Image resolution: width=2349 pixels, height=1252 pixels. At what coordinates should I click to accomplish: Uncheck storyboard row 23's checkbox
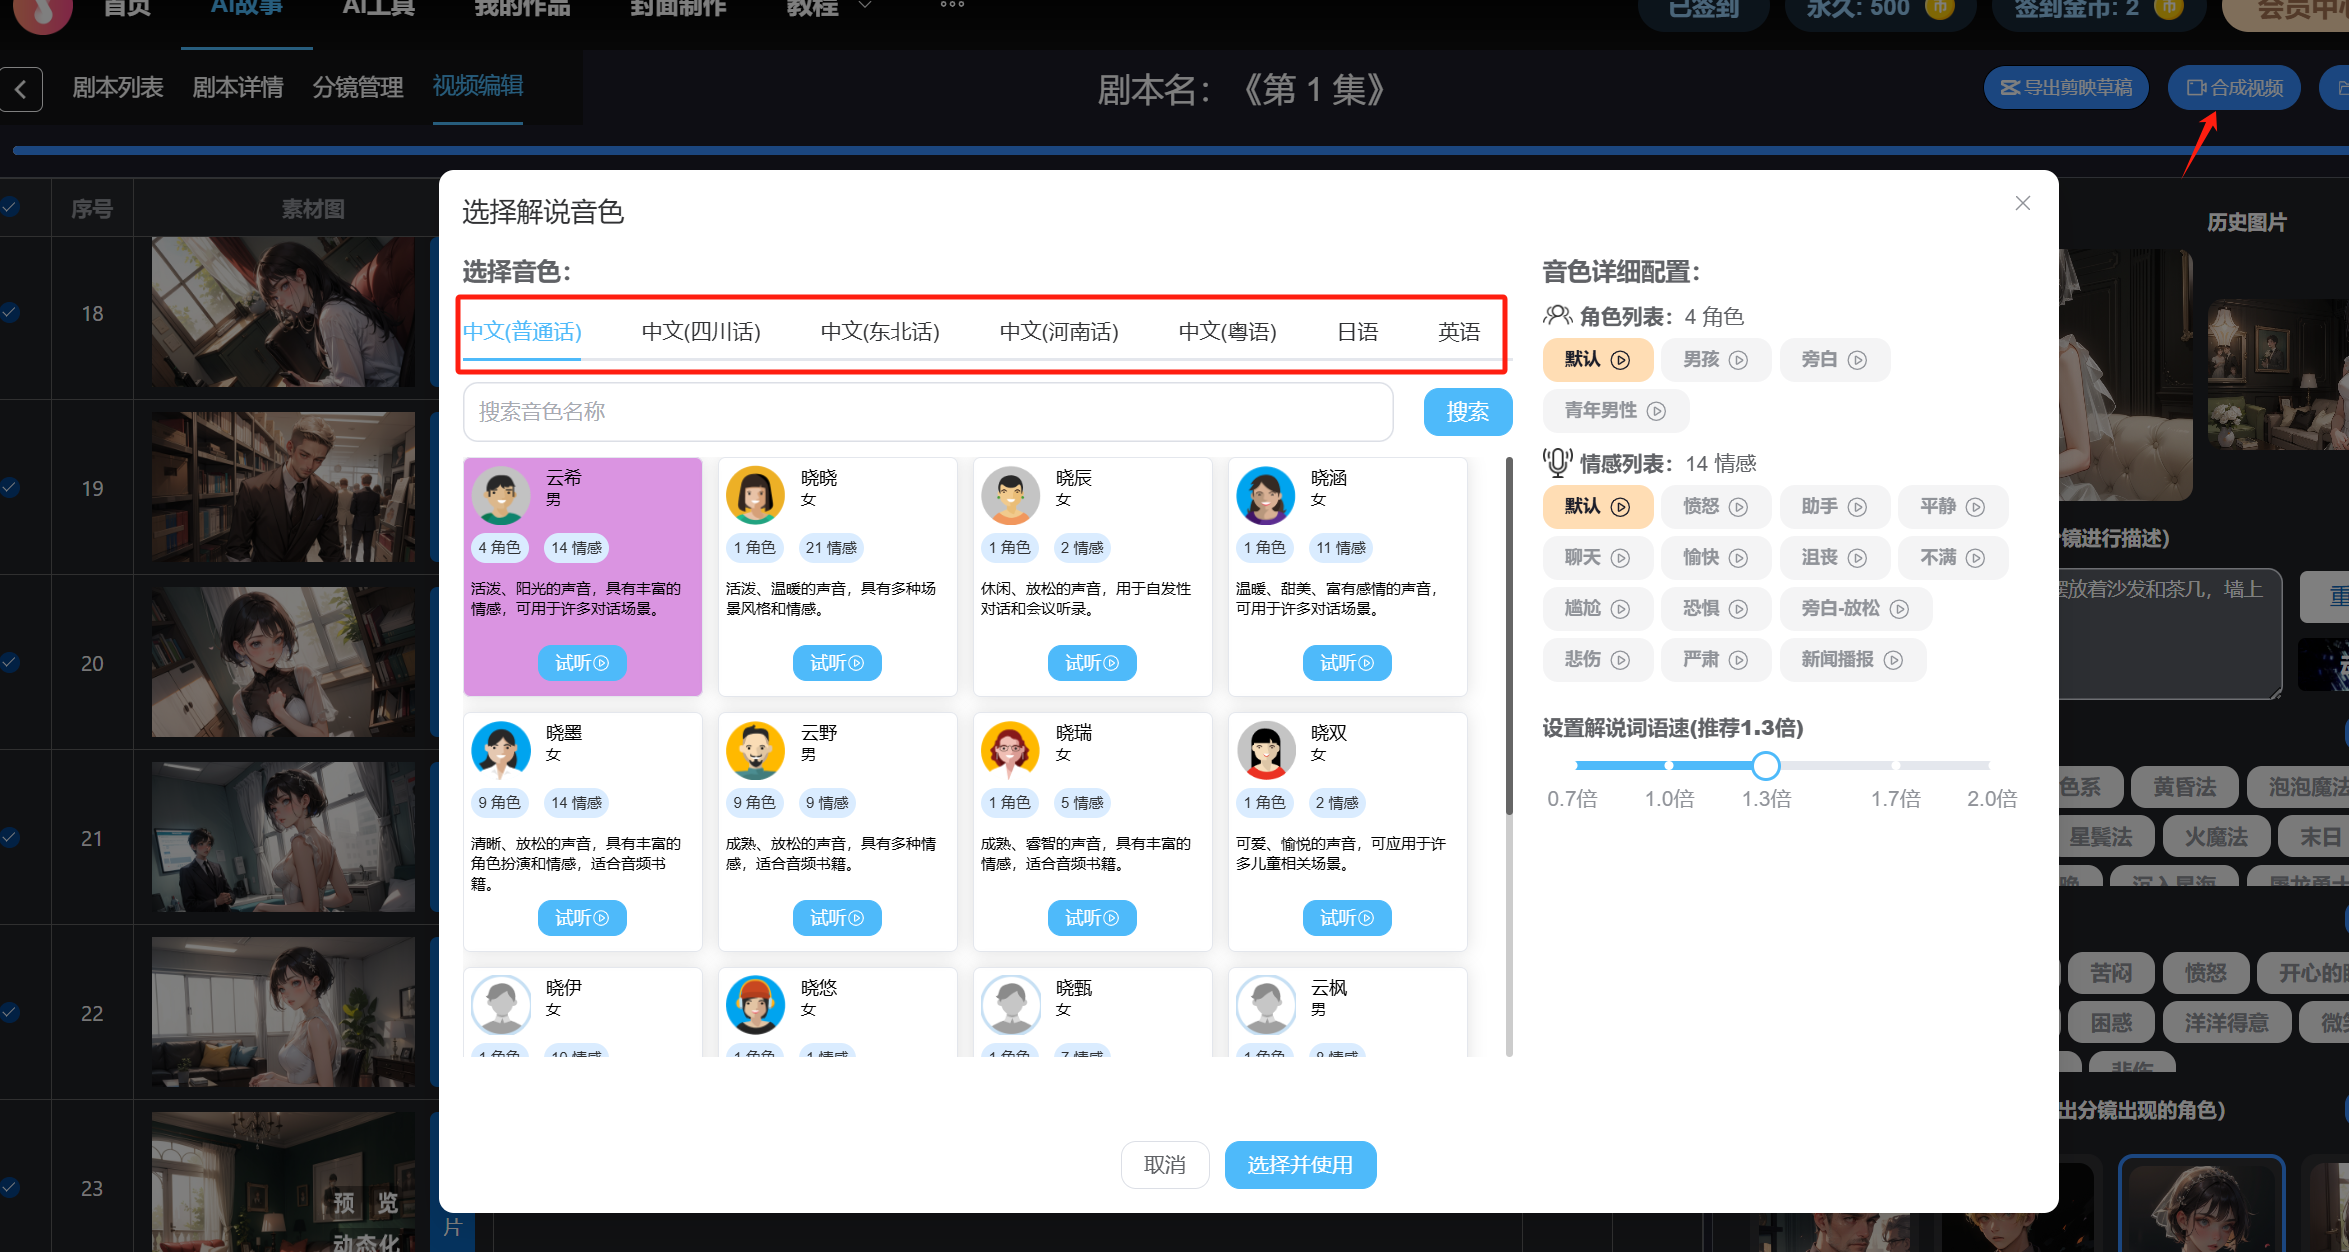(11, 1187)
